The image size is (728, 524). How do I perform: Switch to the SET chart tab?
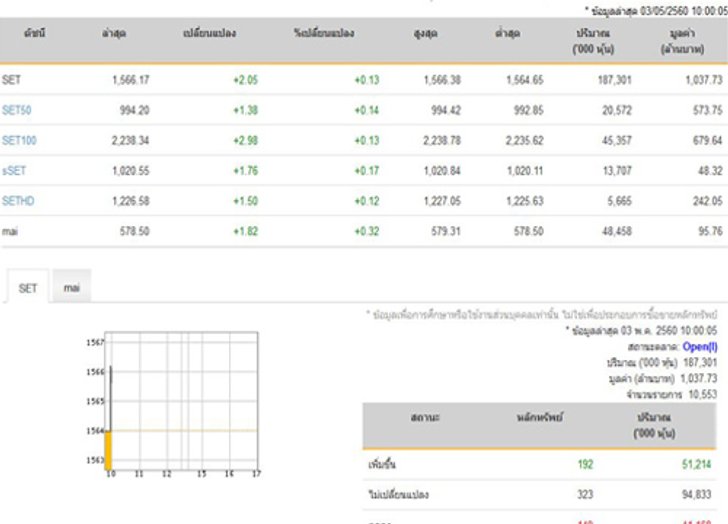pyautogui.click(x=27, y=288)
